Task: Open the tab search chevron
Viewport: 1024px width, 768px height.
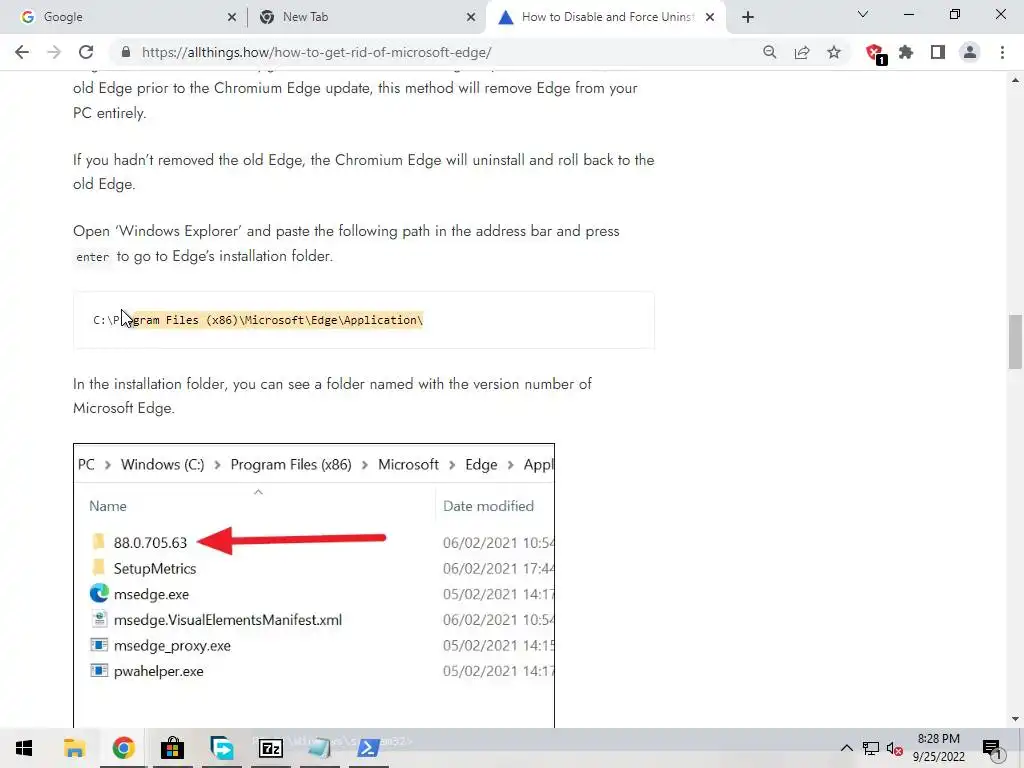Action: pyautogui.click(x=863, y=14)
